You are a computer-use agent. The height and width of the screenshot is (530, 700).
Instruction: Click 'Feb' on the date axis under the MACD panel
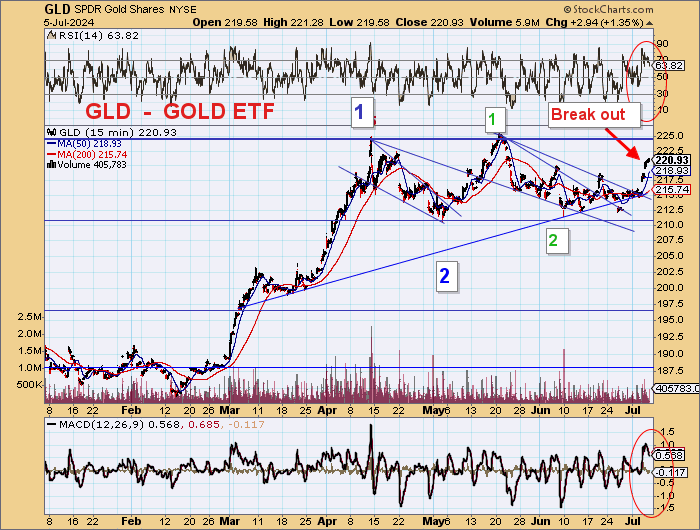pos(131,521)
